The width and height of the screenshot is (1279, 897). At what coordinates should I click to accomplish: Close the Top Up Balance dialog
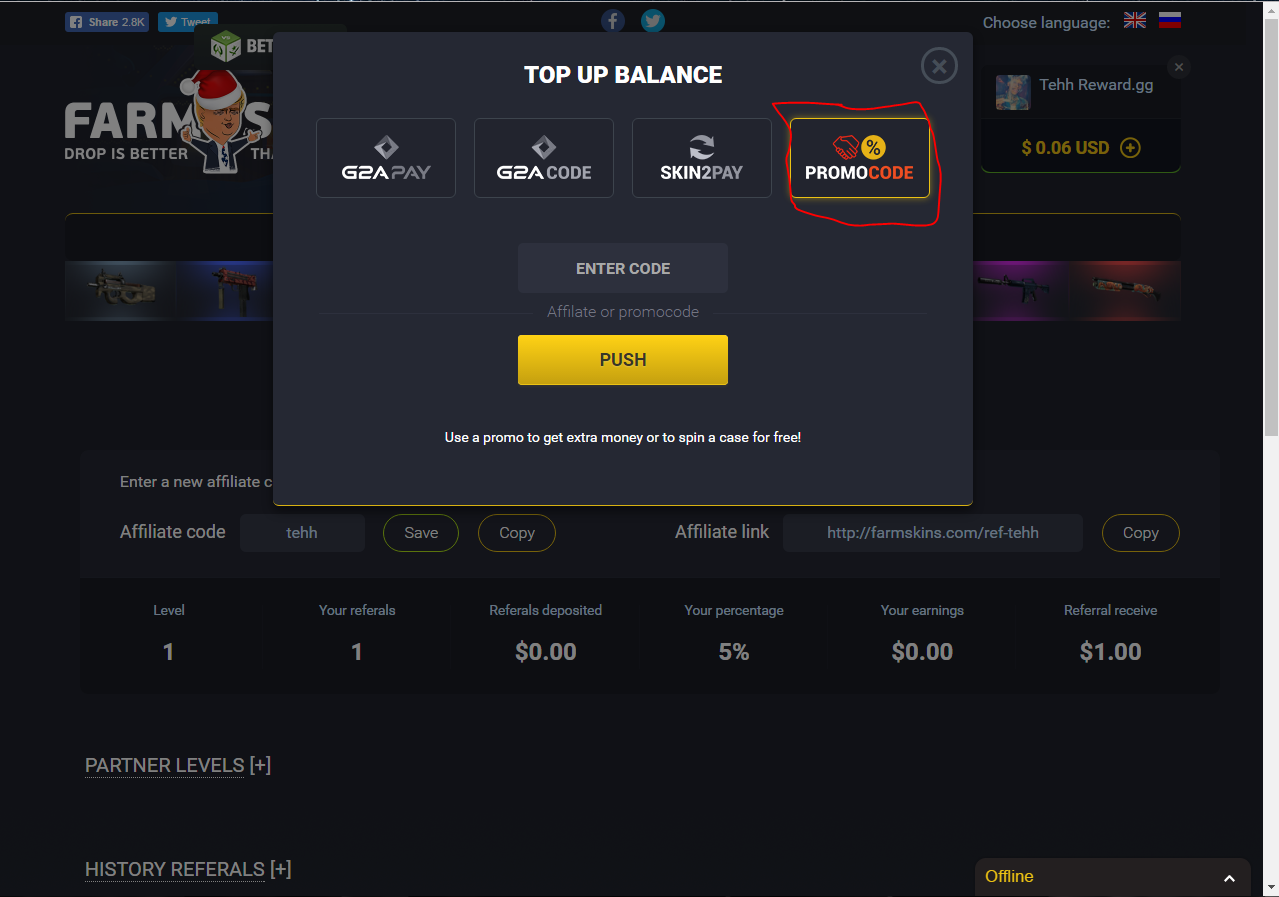click(939, 66)
